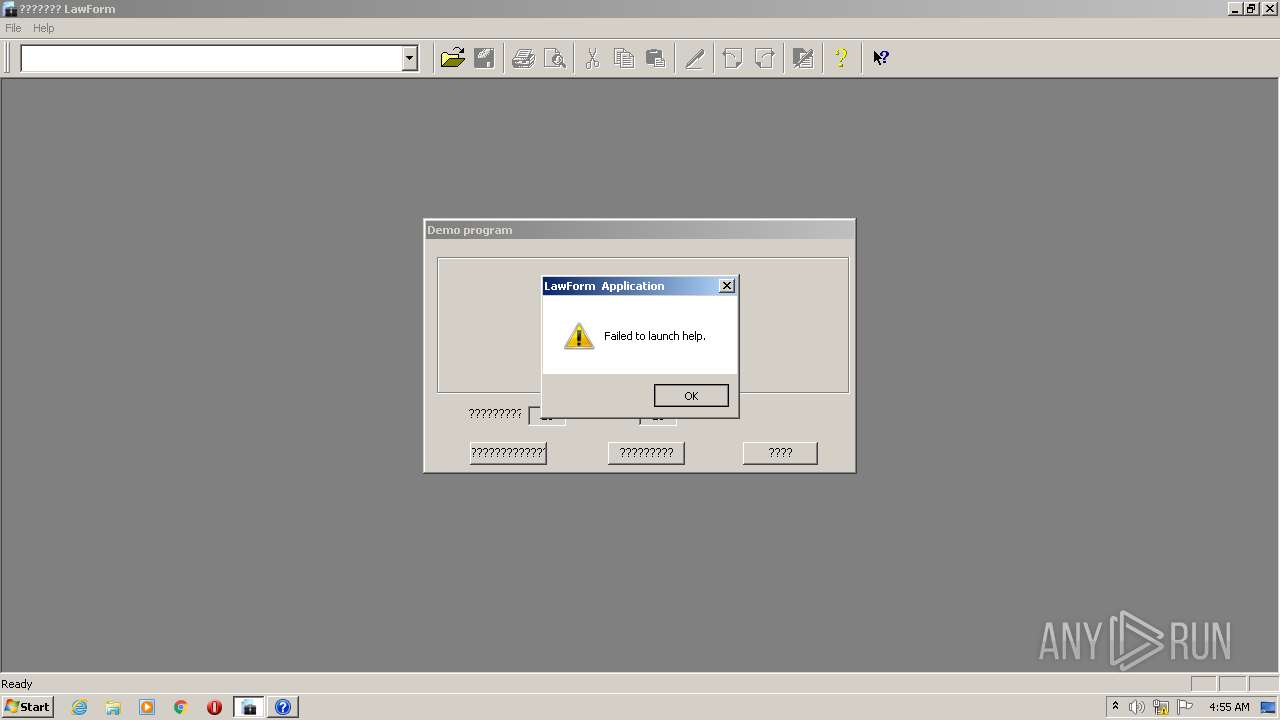Click the Save disk toolbar icon

(484, 58)
